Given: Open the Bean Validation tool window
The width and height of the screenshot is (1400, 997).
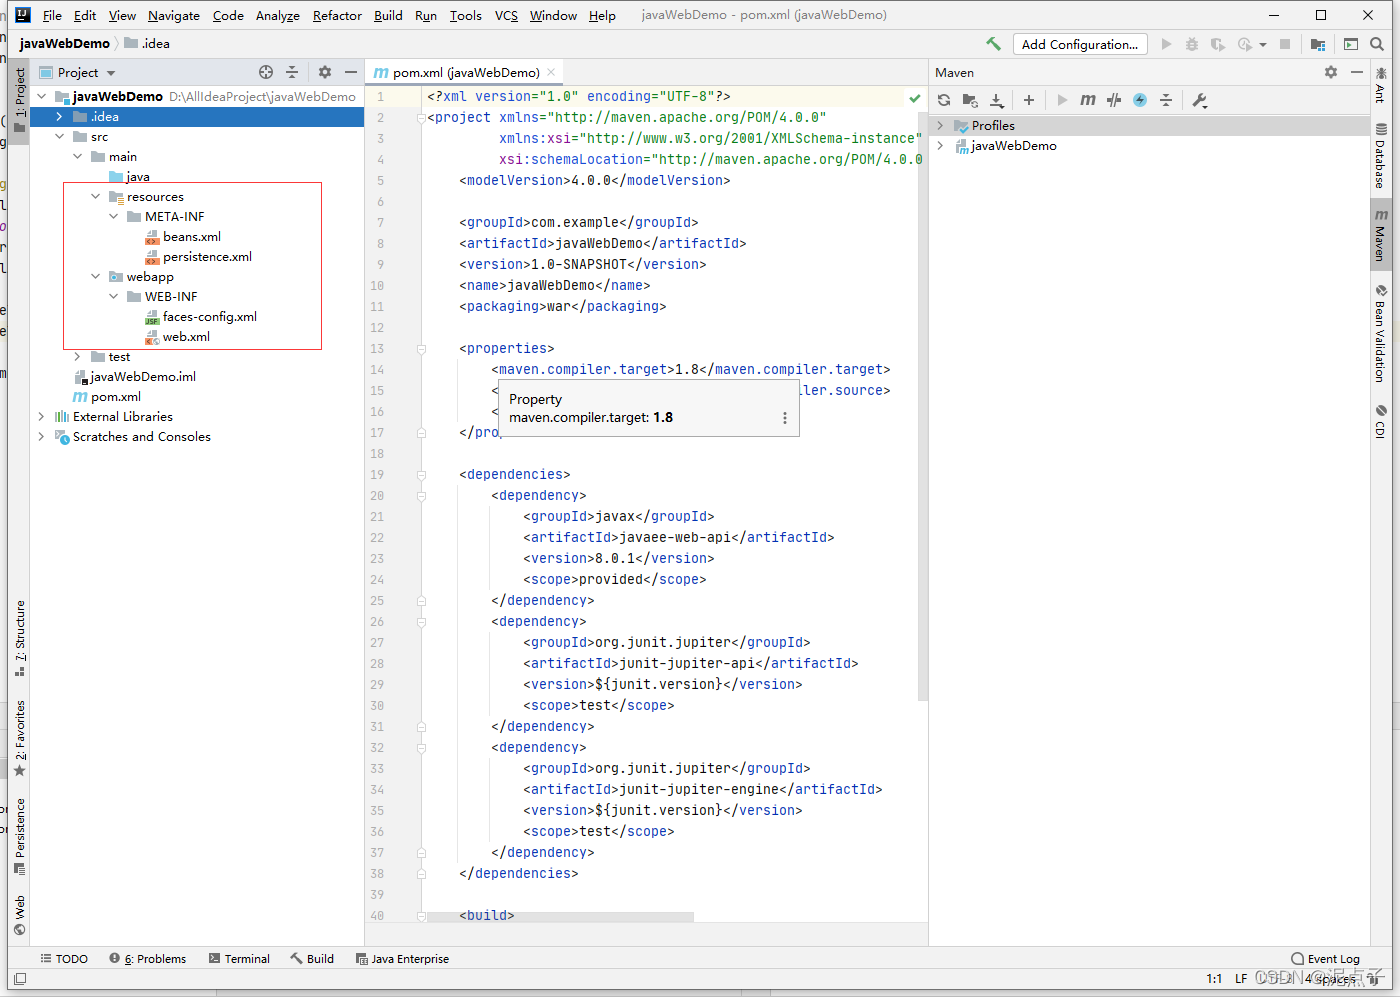Looking at the screenshot, I should [1381, 334].
